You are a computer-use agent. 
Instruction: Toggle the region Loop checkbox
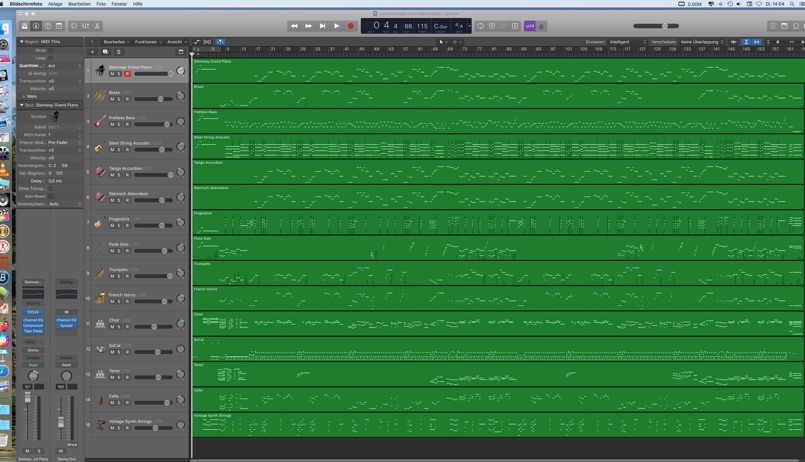50,58
